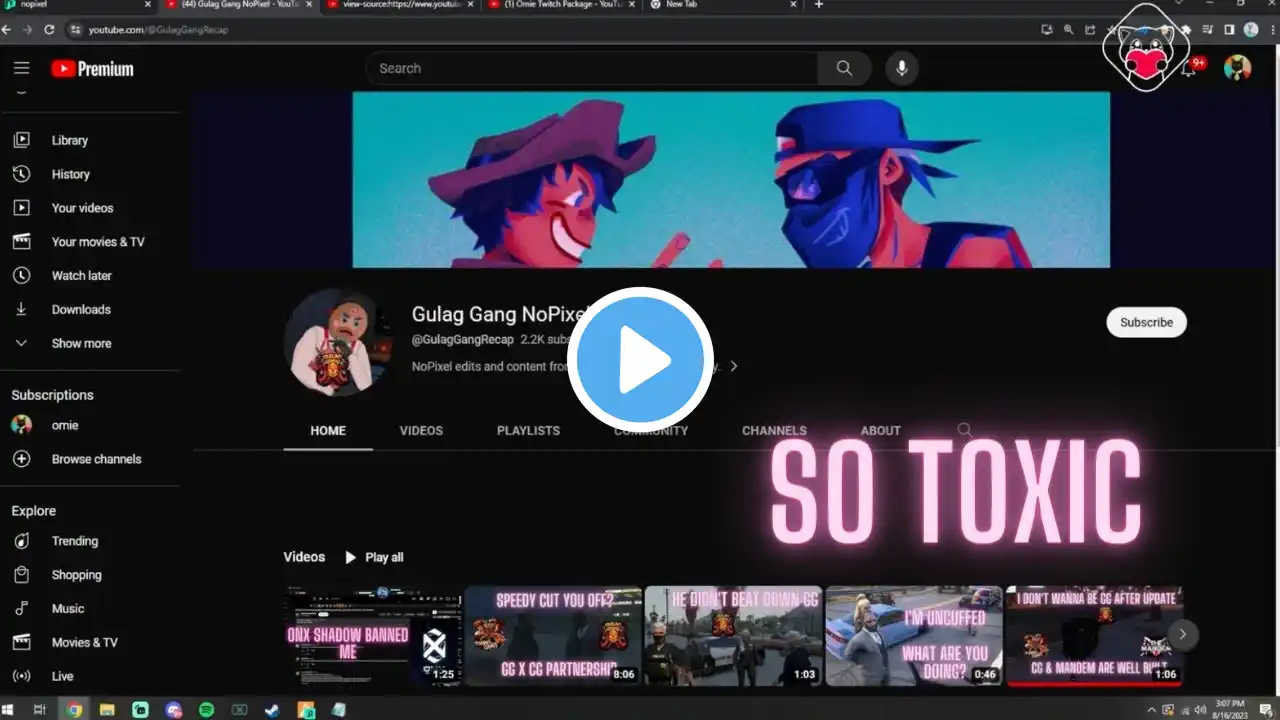1280x720 pixels.
Task: Switch to the PLAYLISTS tab
Action: pyautogui.click(x=528, y=431)
